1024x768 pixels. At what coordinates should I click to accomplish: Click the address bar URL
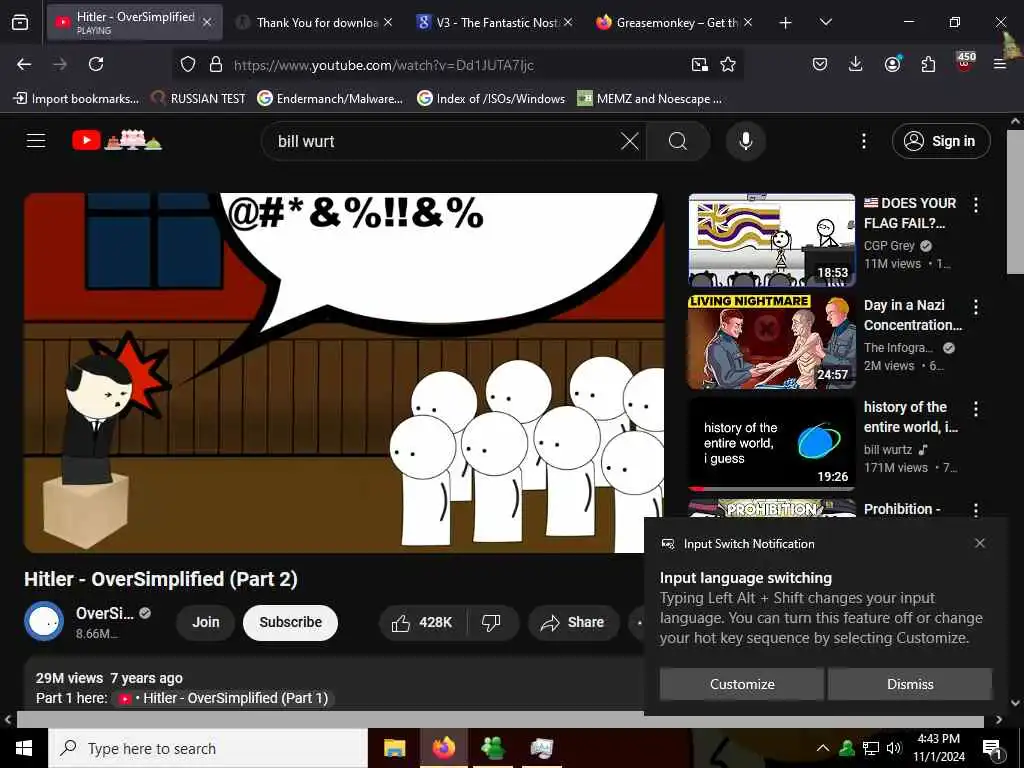pyautogui.click(x=383, y=65)
